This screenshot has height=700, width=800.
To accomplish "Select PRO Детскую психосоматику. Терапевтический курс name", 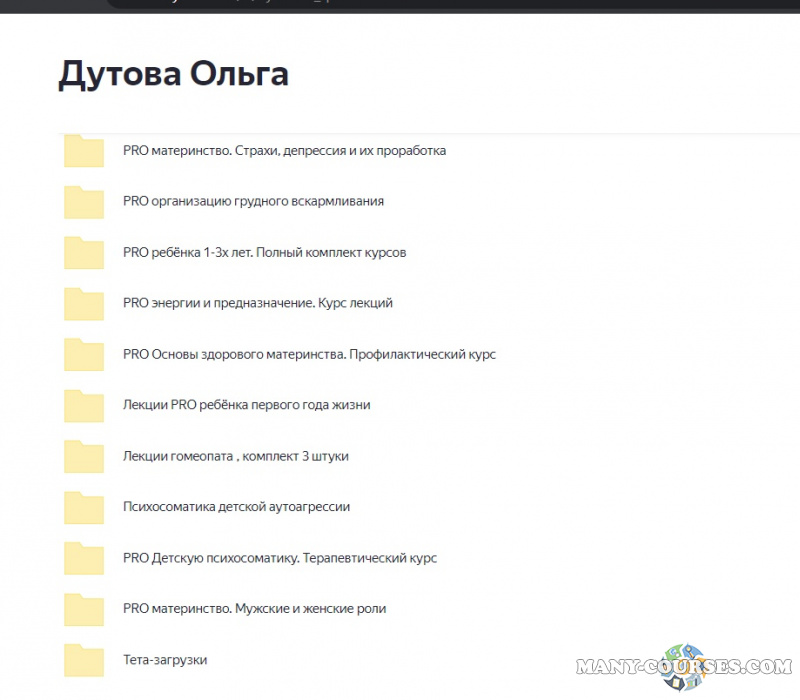I will (279, 558).
